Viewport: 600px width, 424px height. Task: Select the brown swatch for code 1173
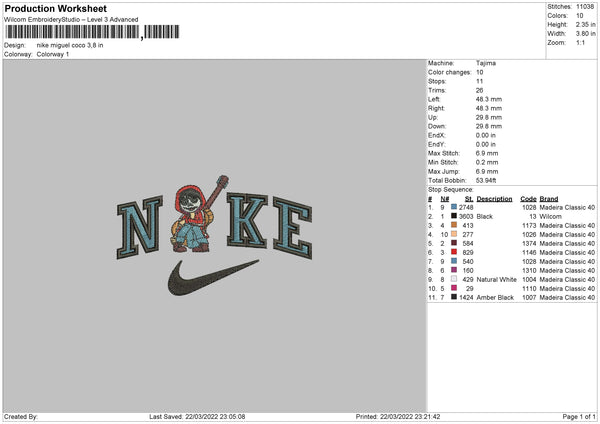click(454, 225)
